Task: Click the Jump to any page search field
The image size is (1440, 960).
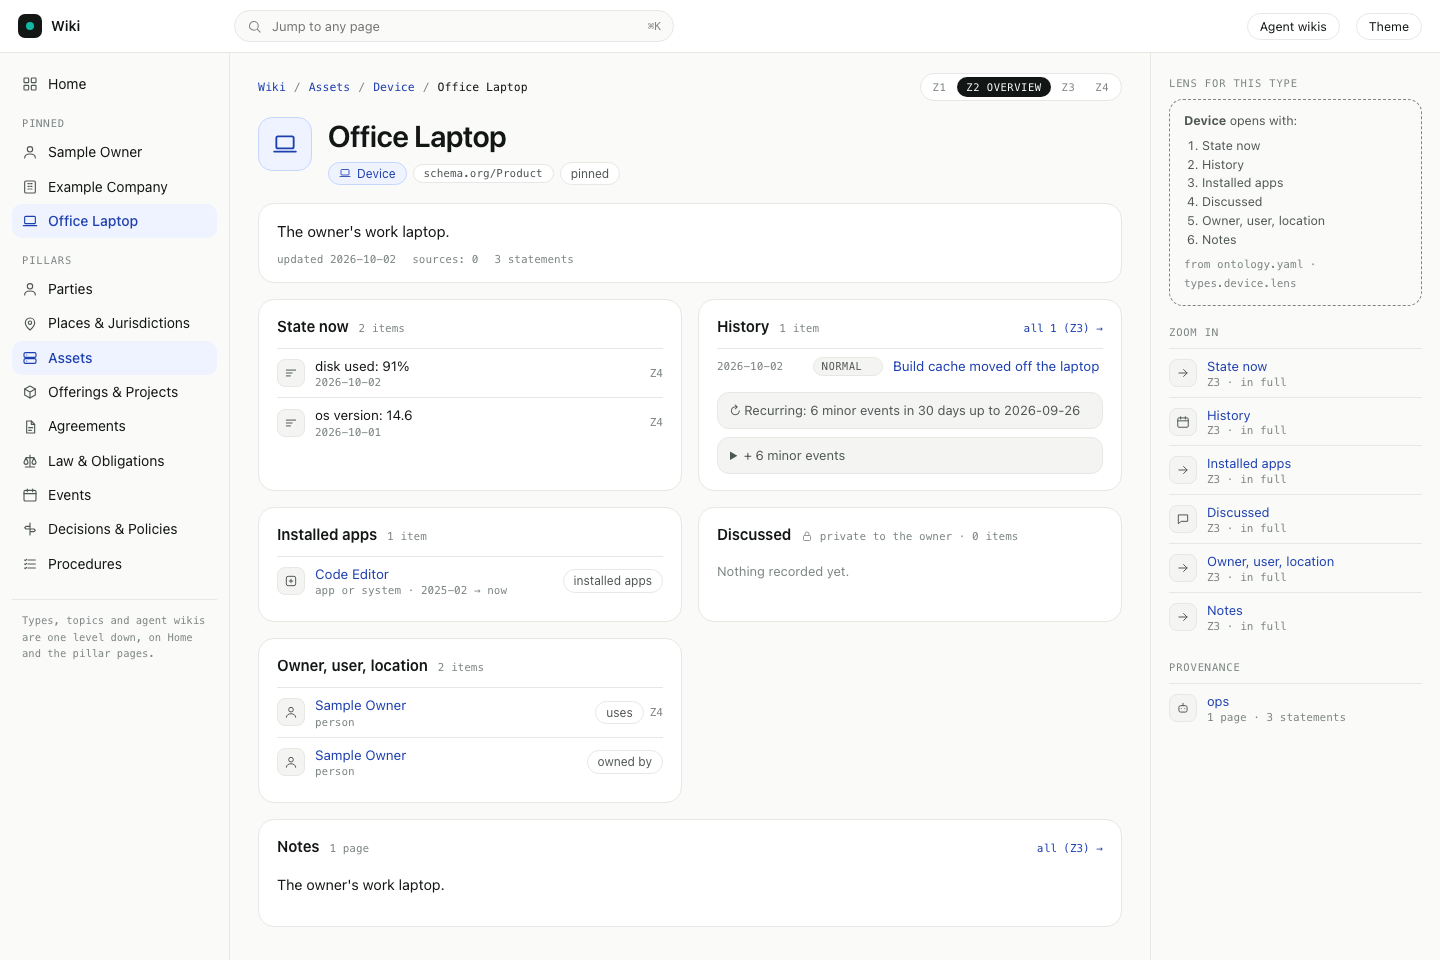Action: pyautogui.click(x=454, y=26)
